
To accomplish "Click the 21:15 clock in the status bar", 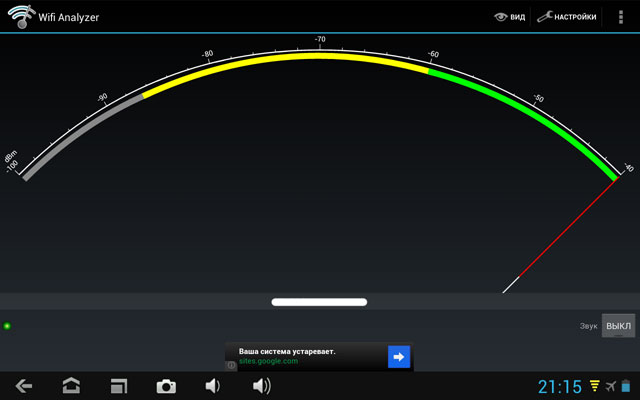I will (x=560, y=387).
